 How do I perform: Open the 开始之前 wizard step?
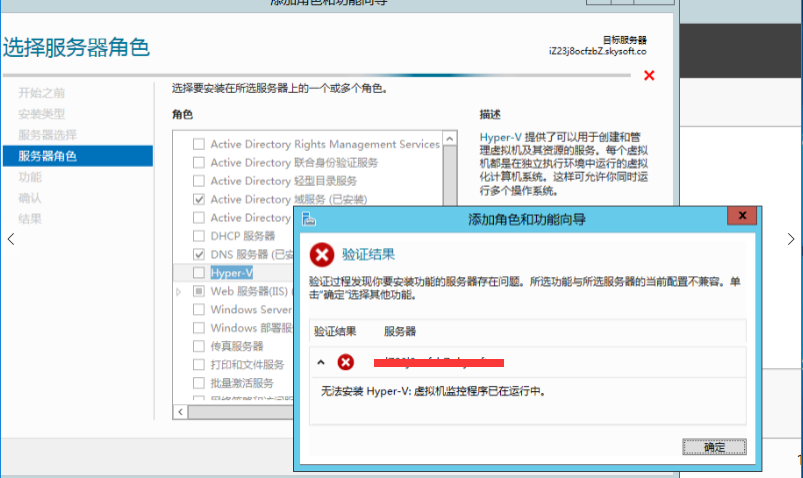[41, 93]
